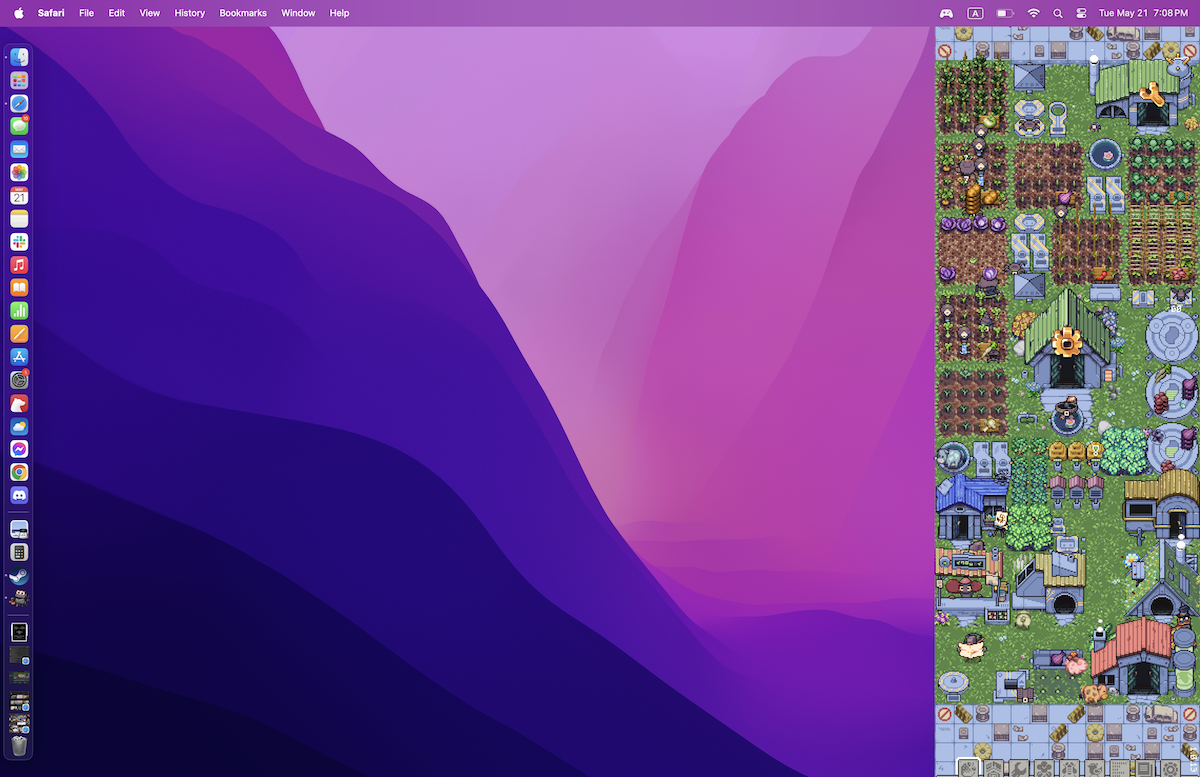Launch Steam from the dock
This screenshot has width=1200, height=777.
(x=19, y=576)
